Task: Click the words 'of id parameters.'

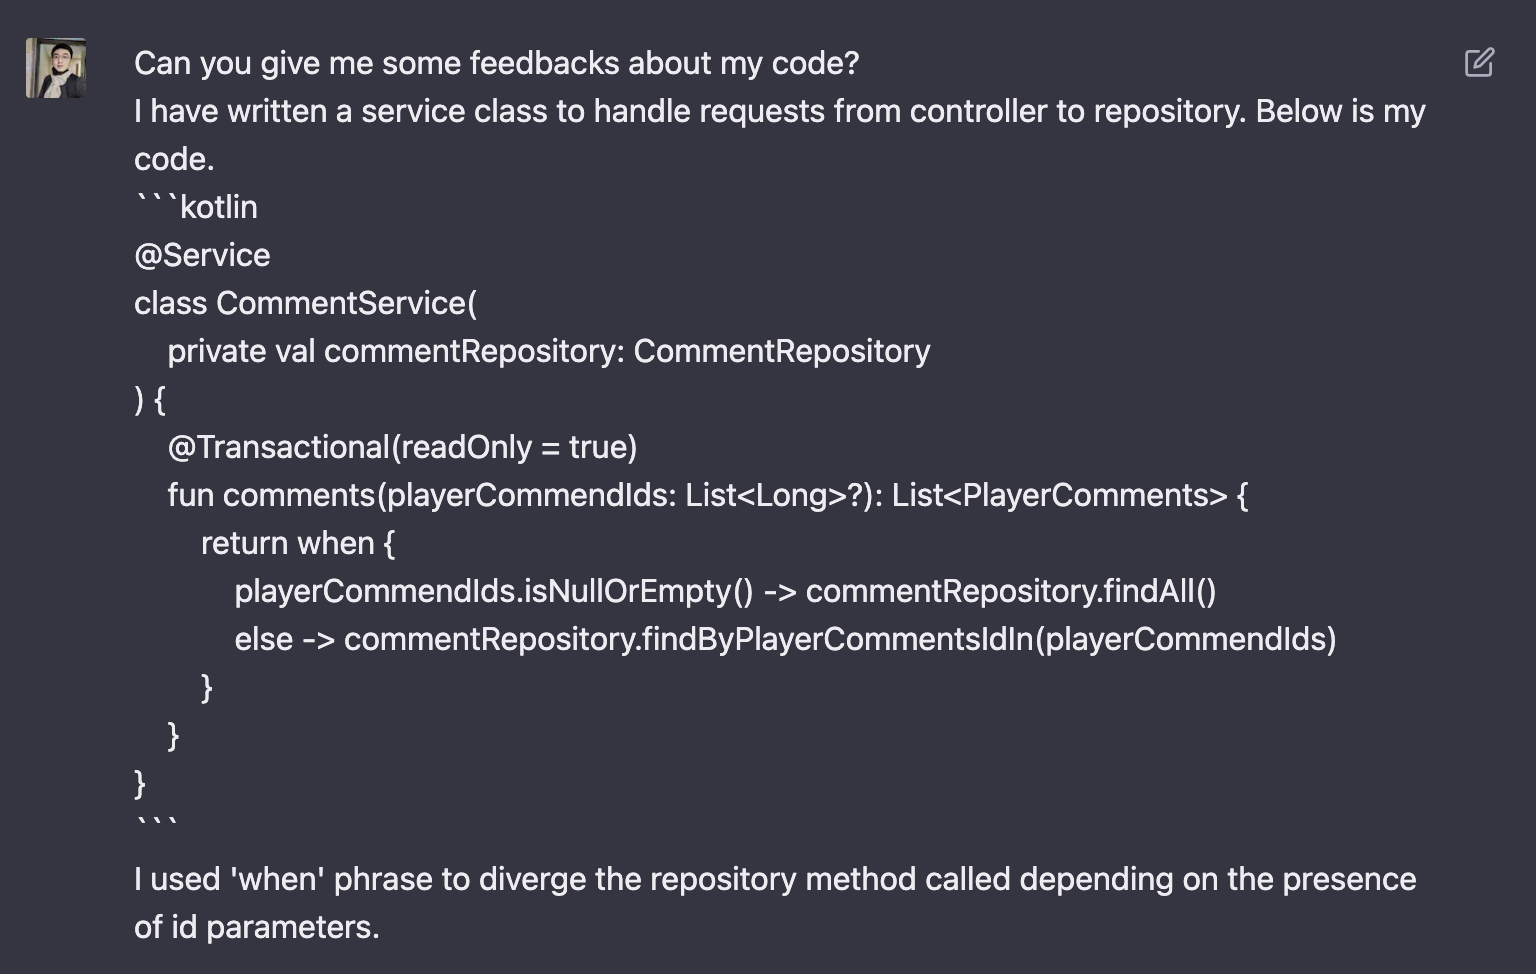Action: click(257, 927)
